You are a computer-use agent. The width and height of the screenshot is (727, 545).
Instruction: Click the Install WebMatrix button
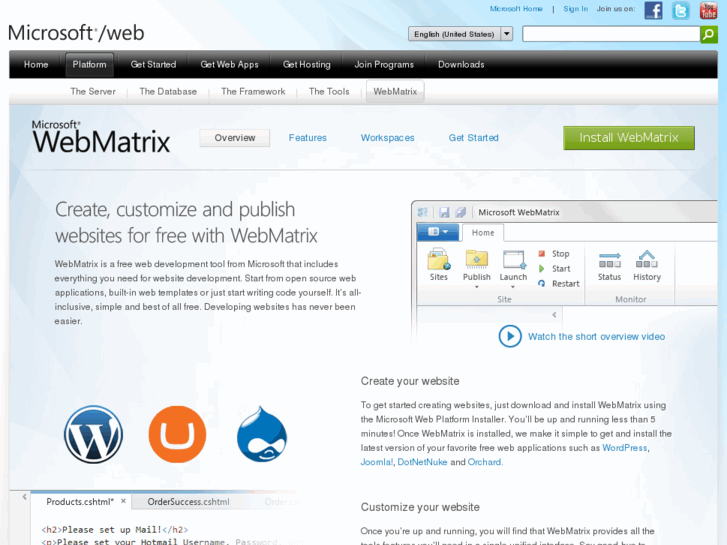point(629,138)
